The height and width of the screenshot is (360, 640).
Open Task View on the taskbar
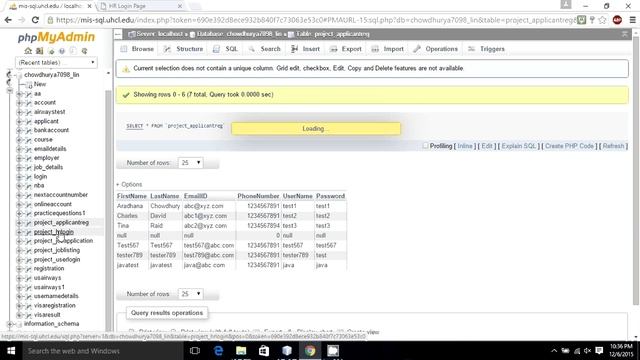[x=195, y=351]
